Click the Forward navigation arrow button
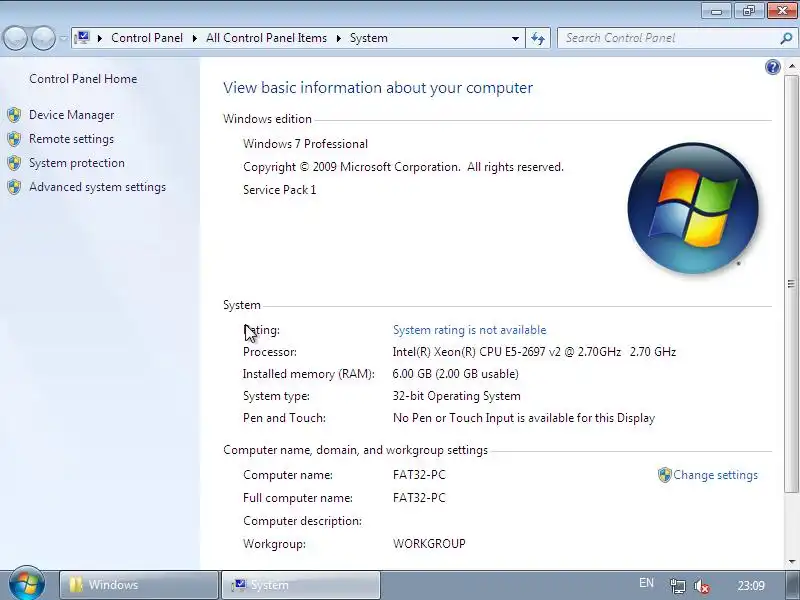Image resolution: width=800 pixels, height=600 pixels. (x=44, y=38)
